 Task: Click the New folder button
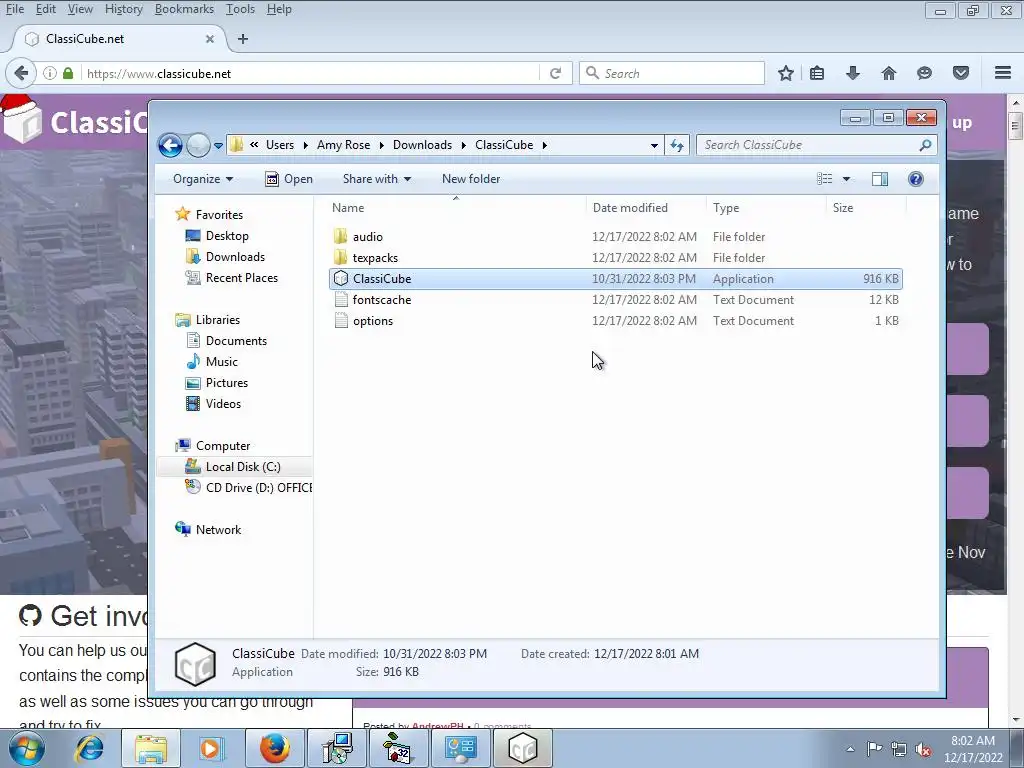coord(471,179)
